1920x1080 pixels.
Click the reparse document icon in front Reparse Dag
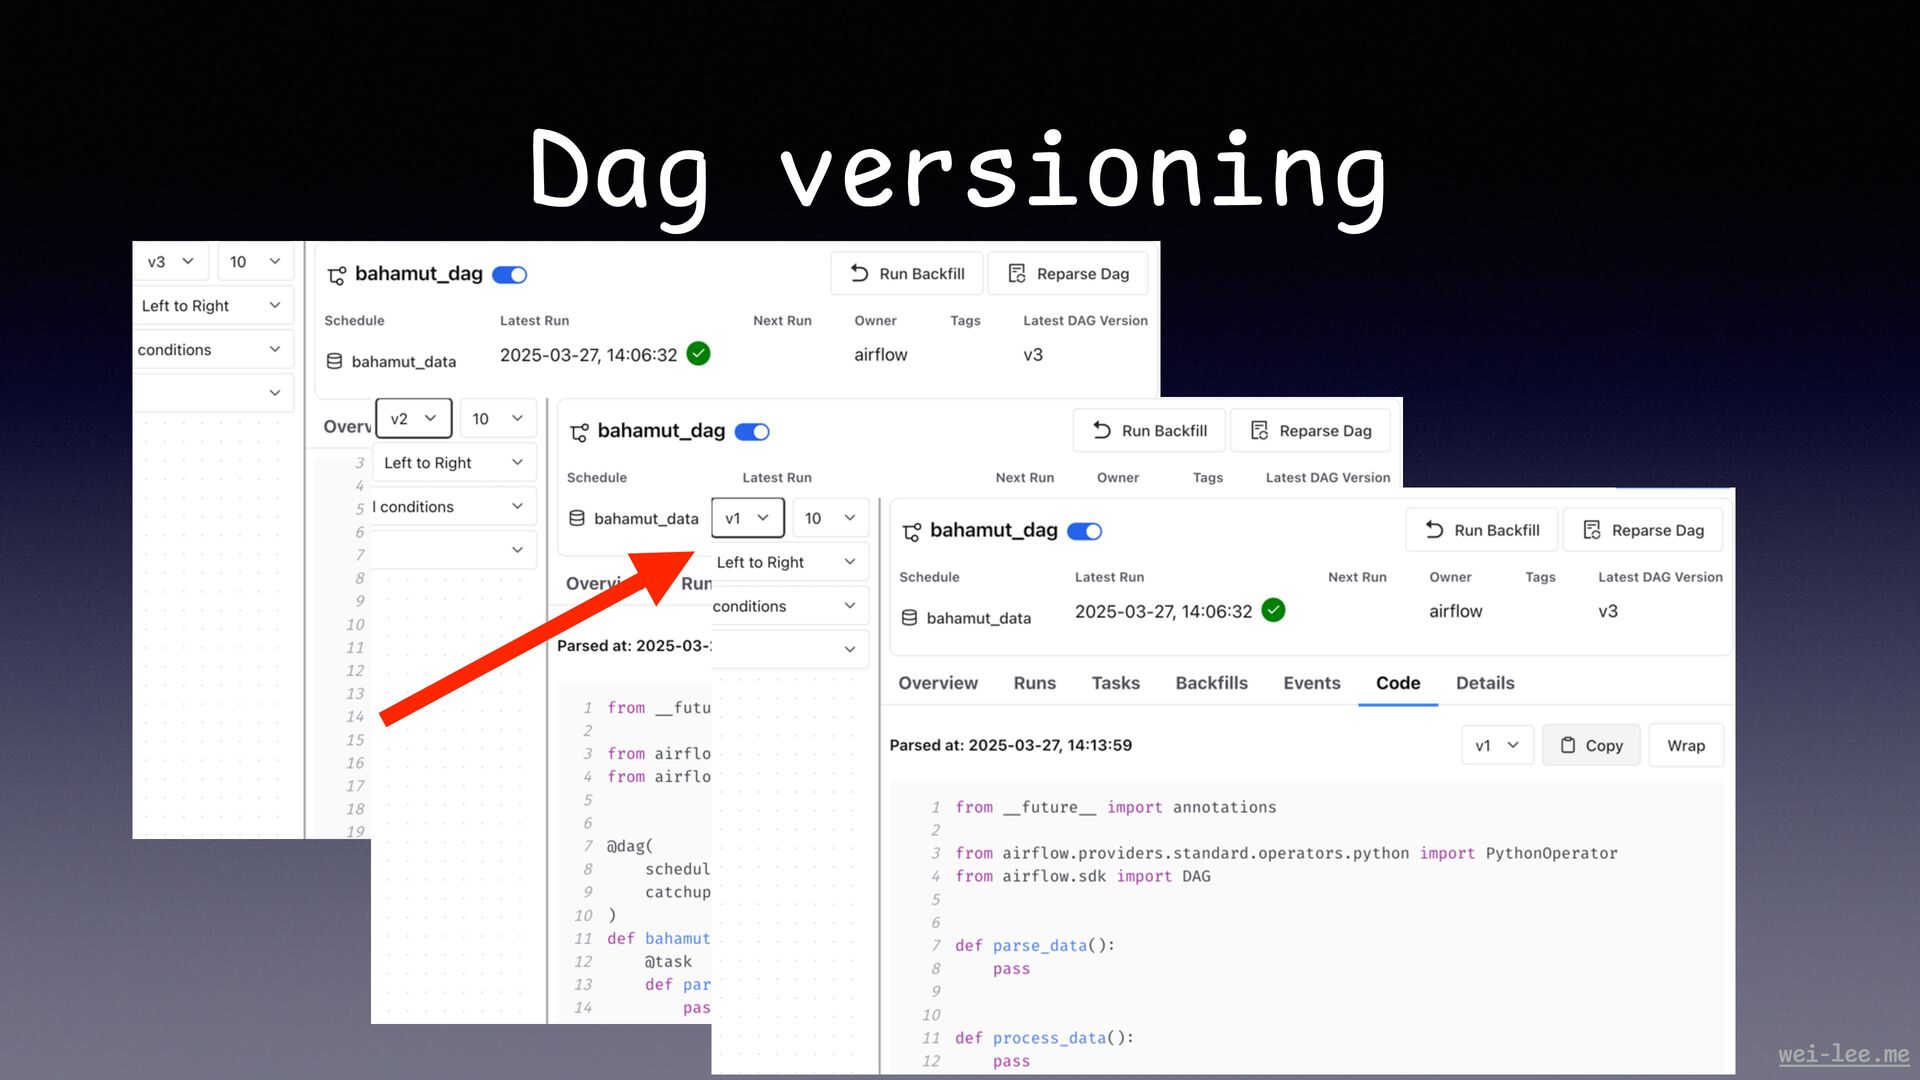tap(1591, 530)
